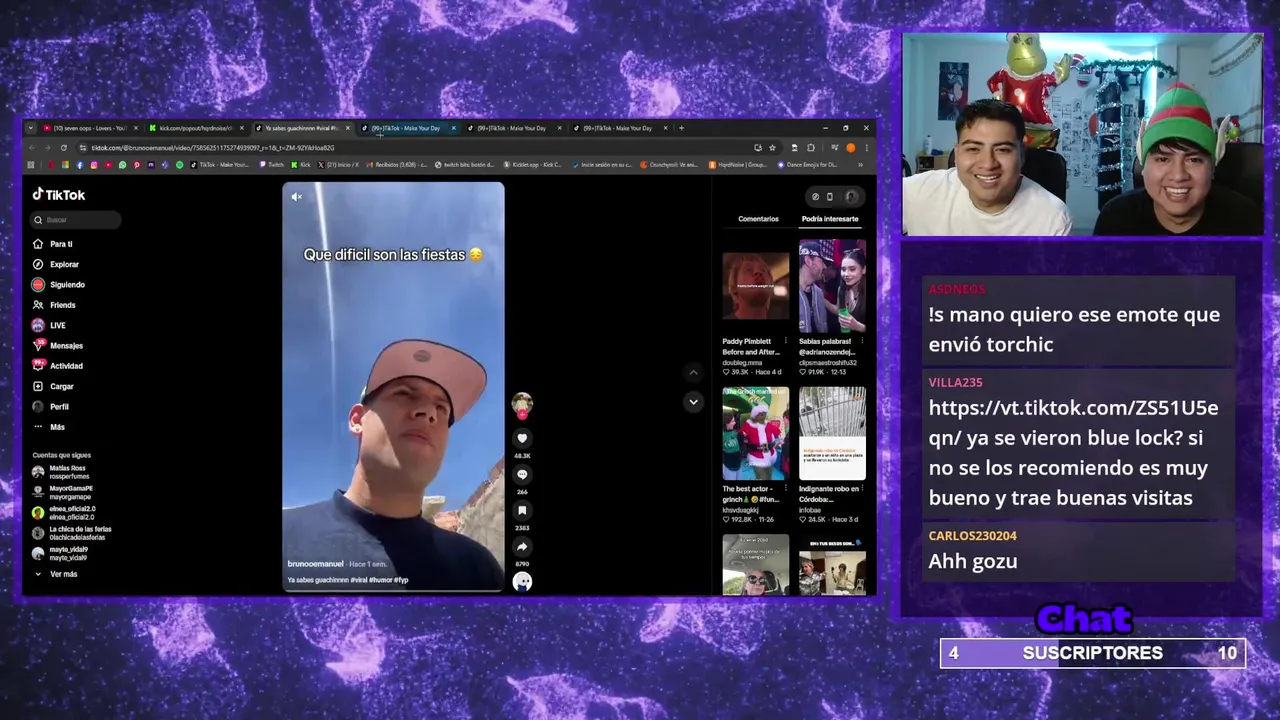The width and height of the screenshot is (1280, 720).
Task: Save the video with the bookmark icon
Action: (522, 510)
